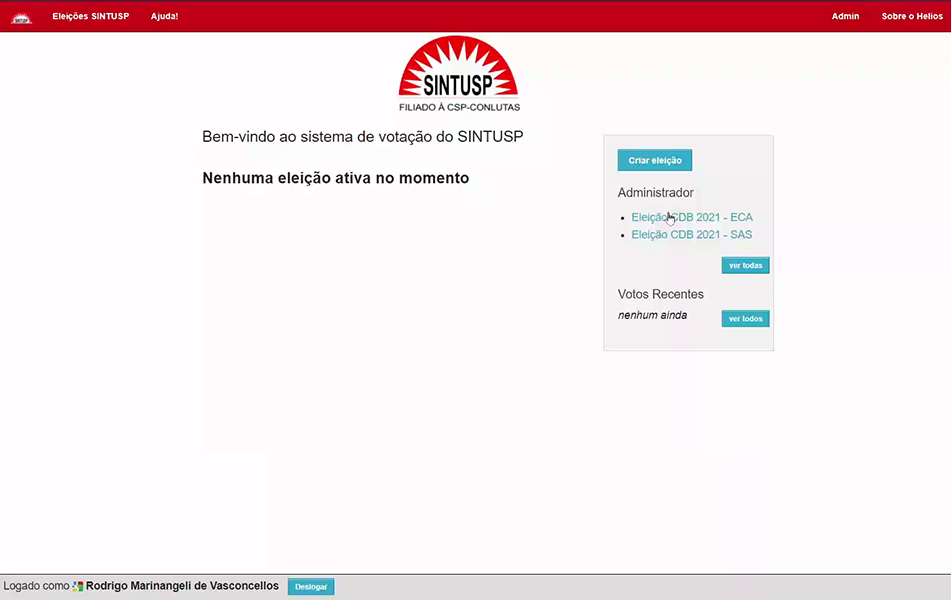Open Eleição CDB 2021 - SAS
Screen dimensions: 951x600
692,235
